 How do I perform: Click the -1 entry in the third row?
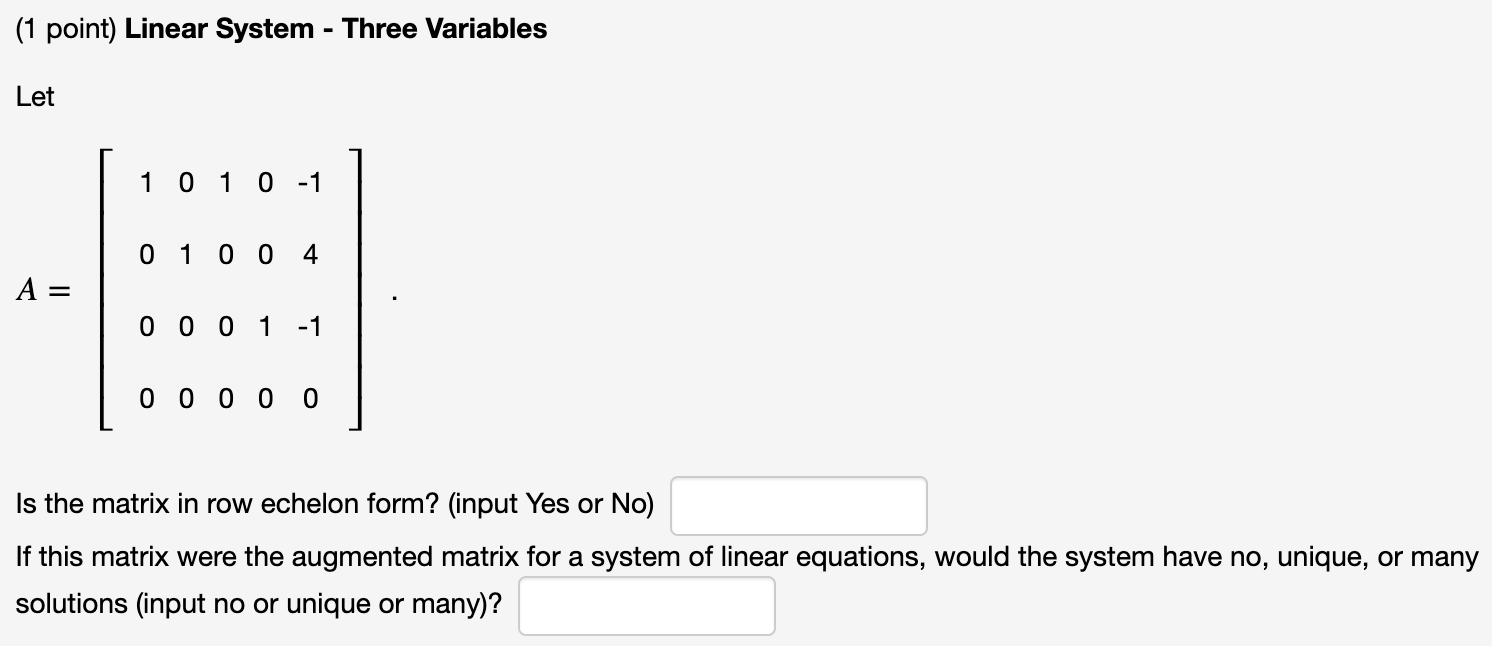tap(310, 327)
